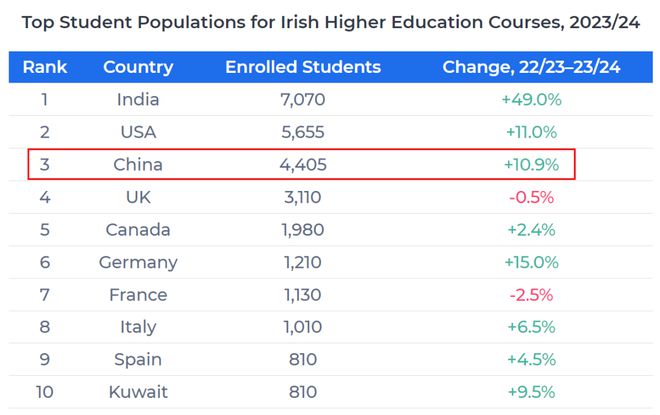660x415 pixels.
Task: Select the USA country cell
Action: point(138,132)
